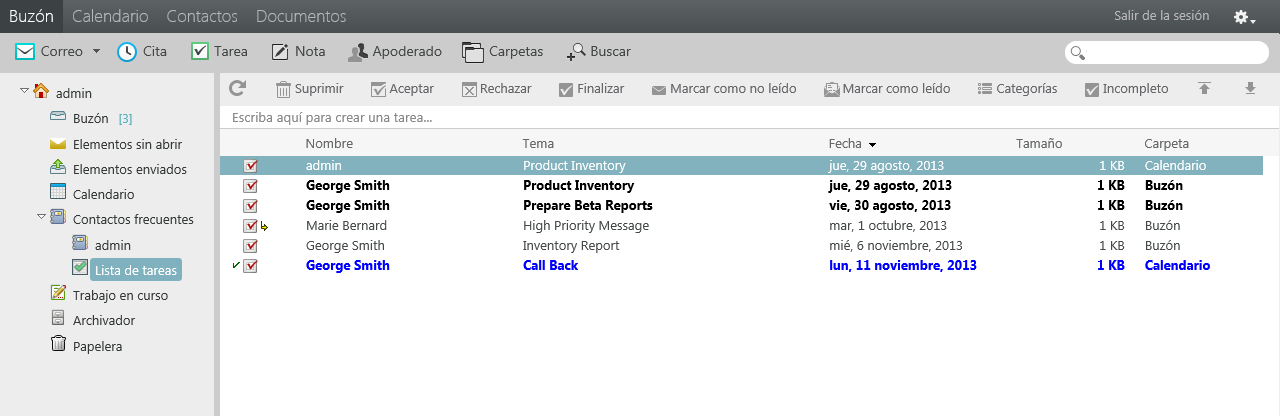Click the move-to-top arrow icon
Viewport: 1280px width, 416px height.
coord(1205,89)
